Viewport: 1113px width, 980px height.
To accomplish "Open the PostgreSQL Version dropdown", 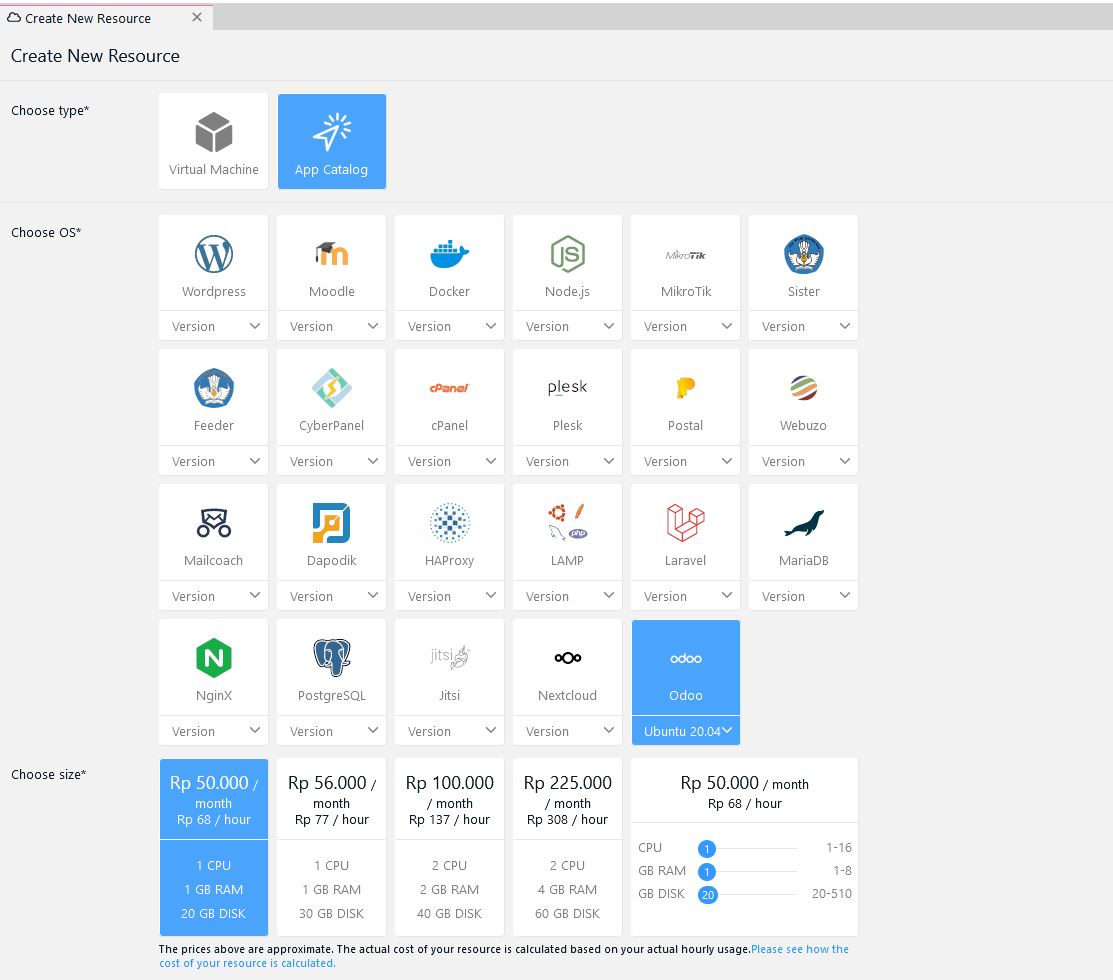I will pyautogui.click(x=331, y=730).
